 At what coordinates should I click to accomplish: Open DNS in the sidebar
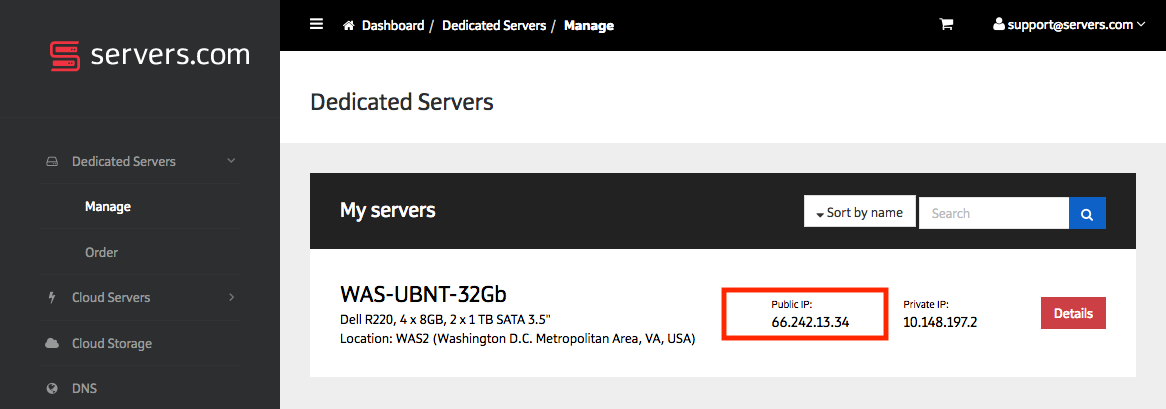[84, 388]
